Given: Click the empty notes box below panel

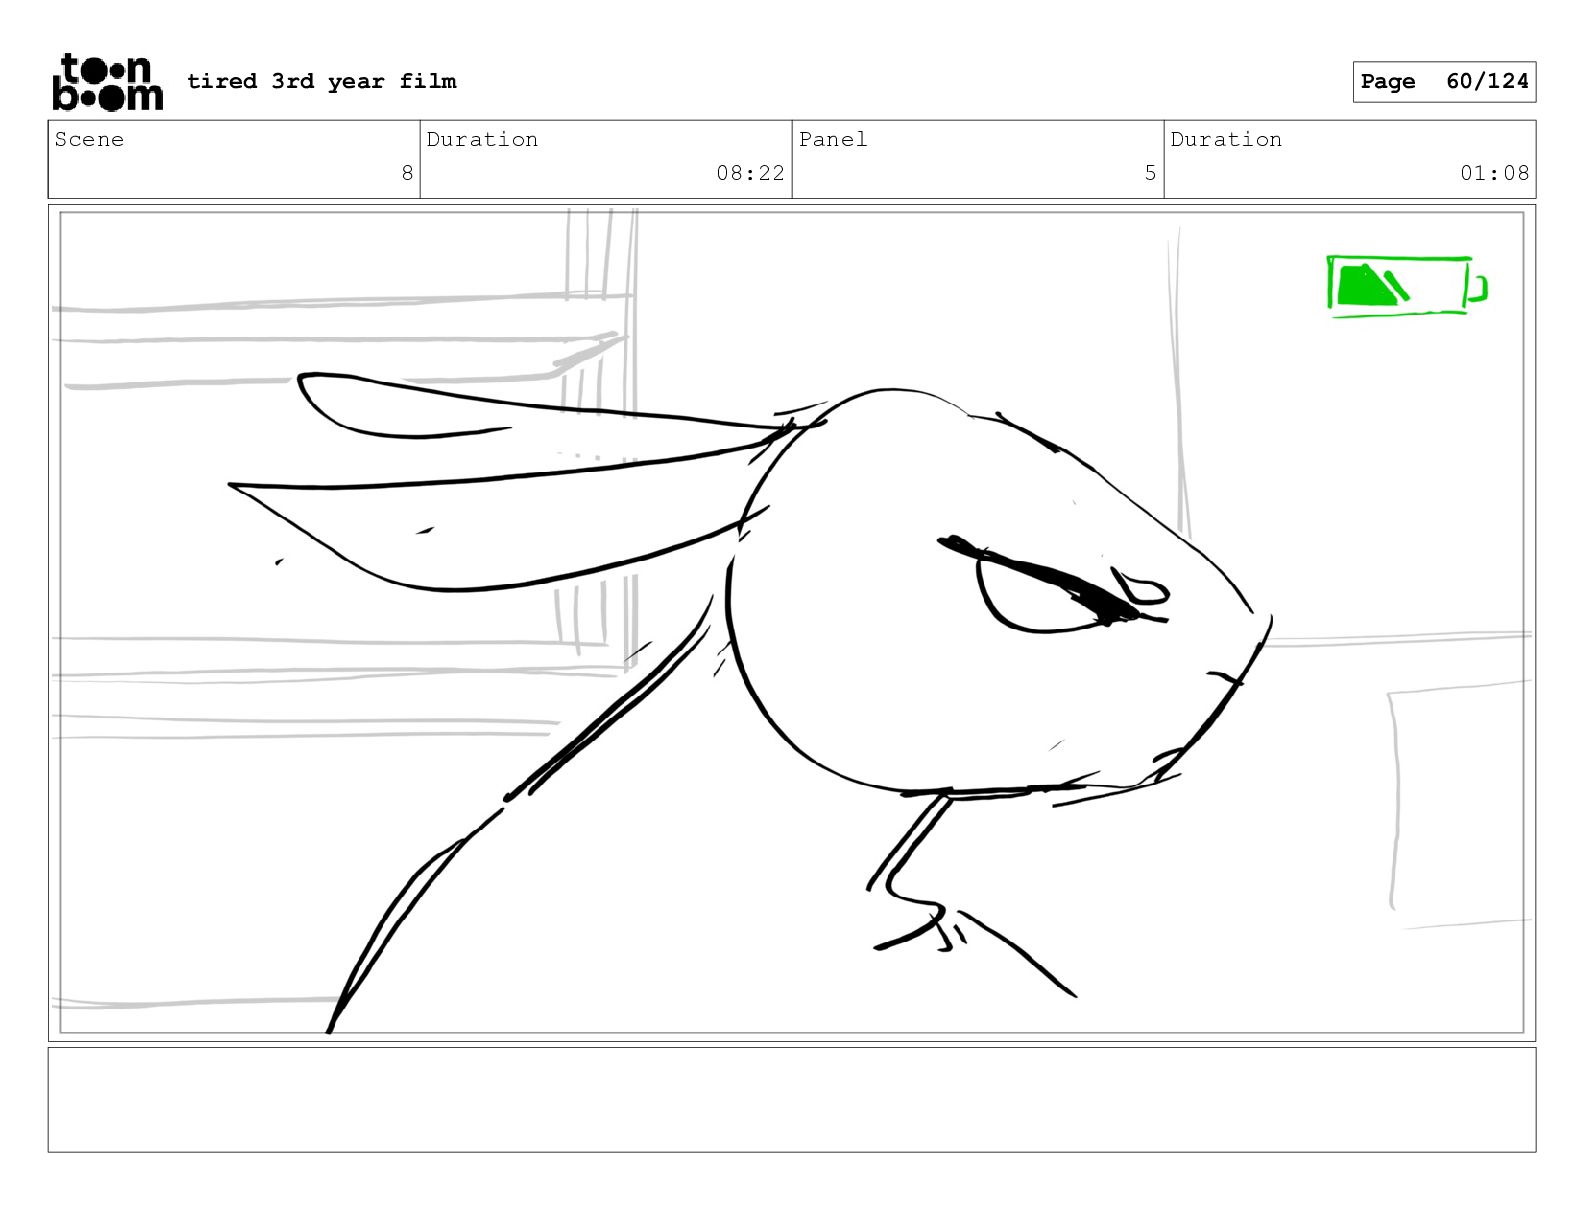Looking at the screenshot, I should [x=792, y=1100].
